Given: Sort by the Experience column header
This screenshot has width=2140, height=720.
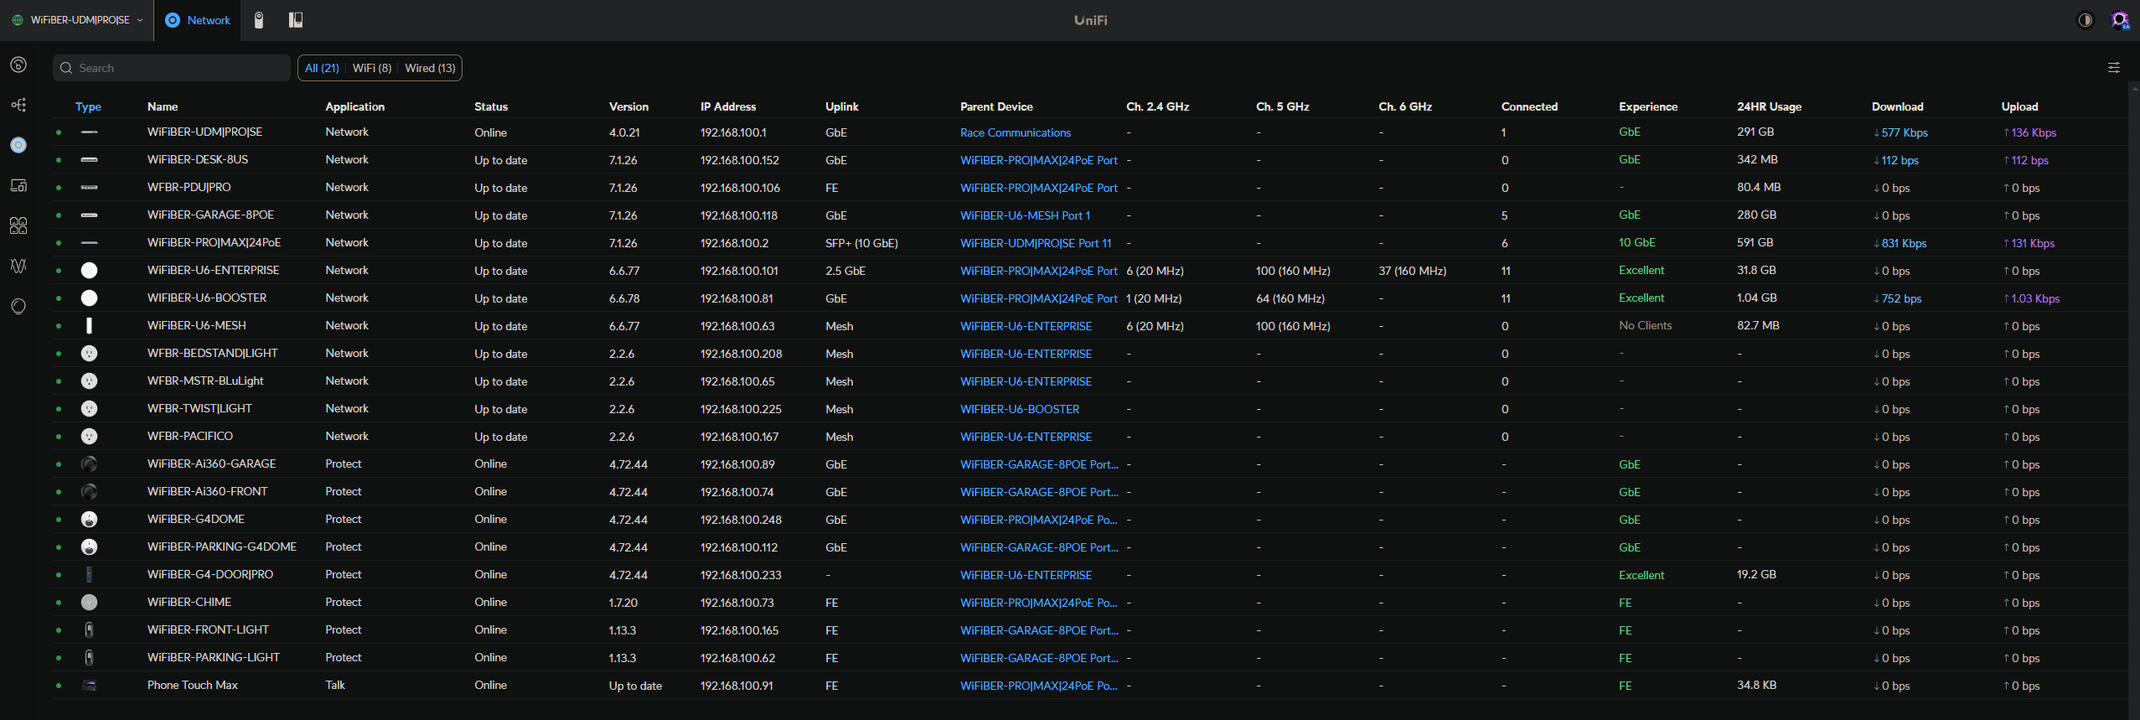Looking at the screenshot, I should (x=1648, y=106).
